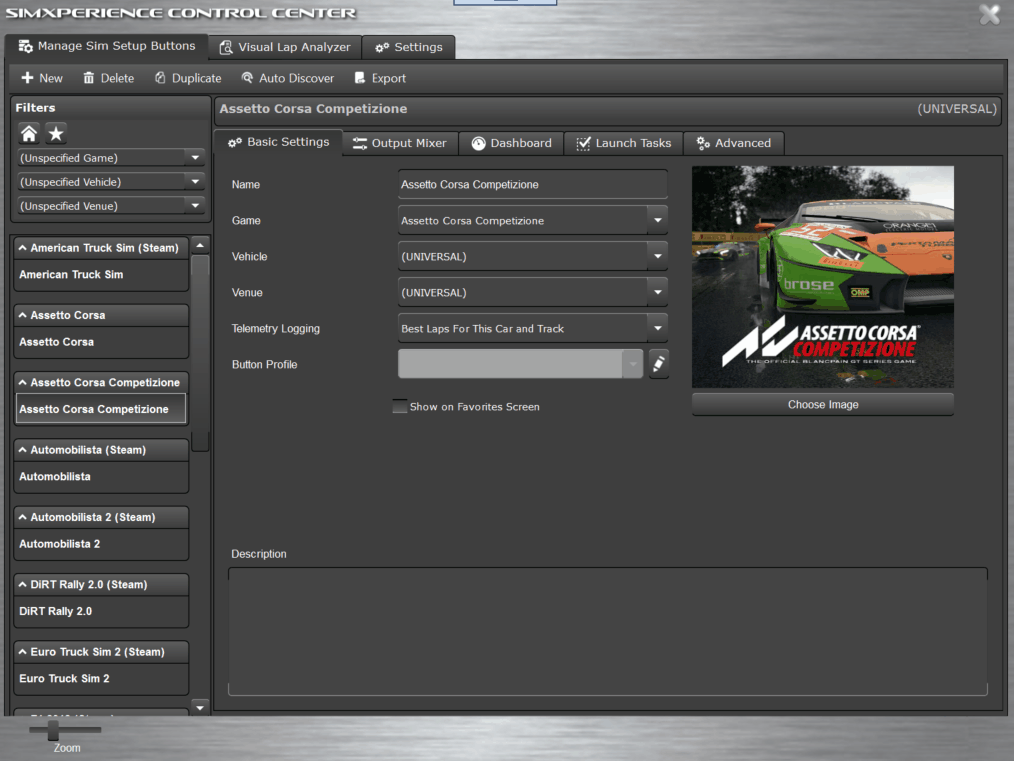Enable Show on Favorites Screen checkbox
The image size is (1014, 761).
point(400,407)
